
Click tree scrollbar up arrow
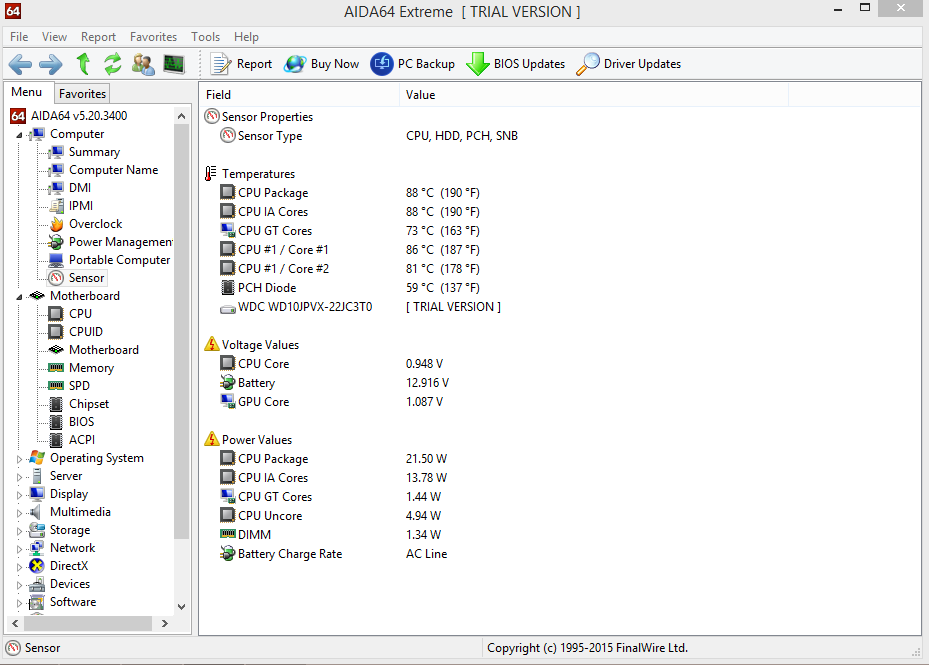pyautogui.click(x=181, y=116)
